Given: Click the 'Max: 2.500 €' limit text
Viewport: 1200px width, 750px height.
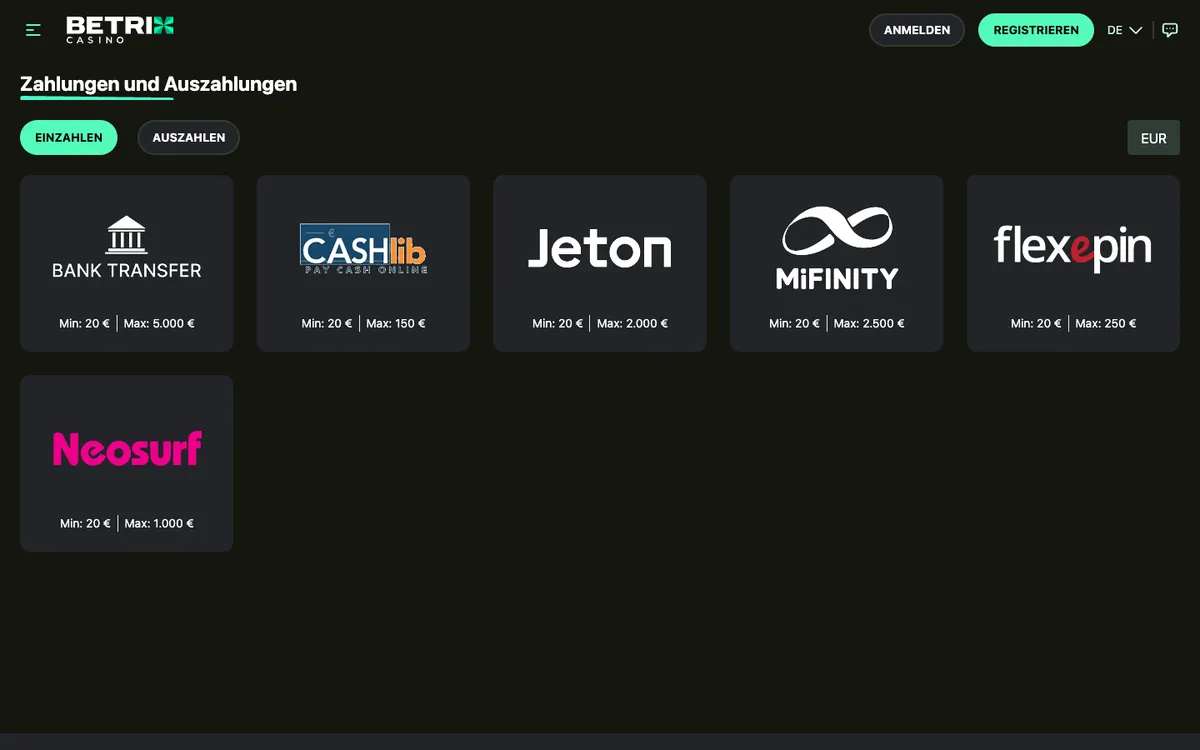Looking at the screenshot, I should (869, 323).
